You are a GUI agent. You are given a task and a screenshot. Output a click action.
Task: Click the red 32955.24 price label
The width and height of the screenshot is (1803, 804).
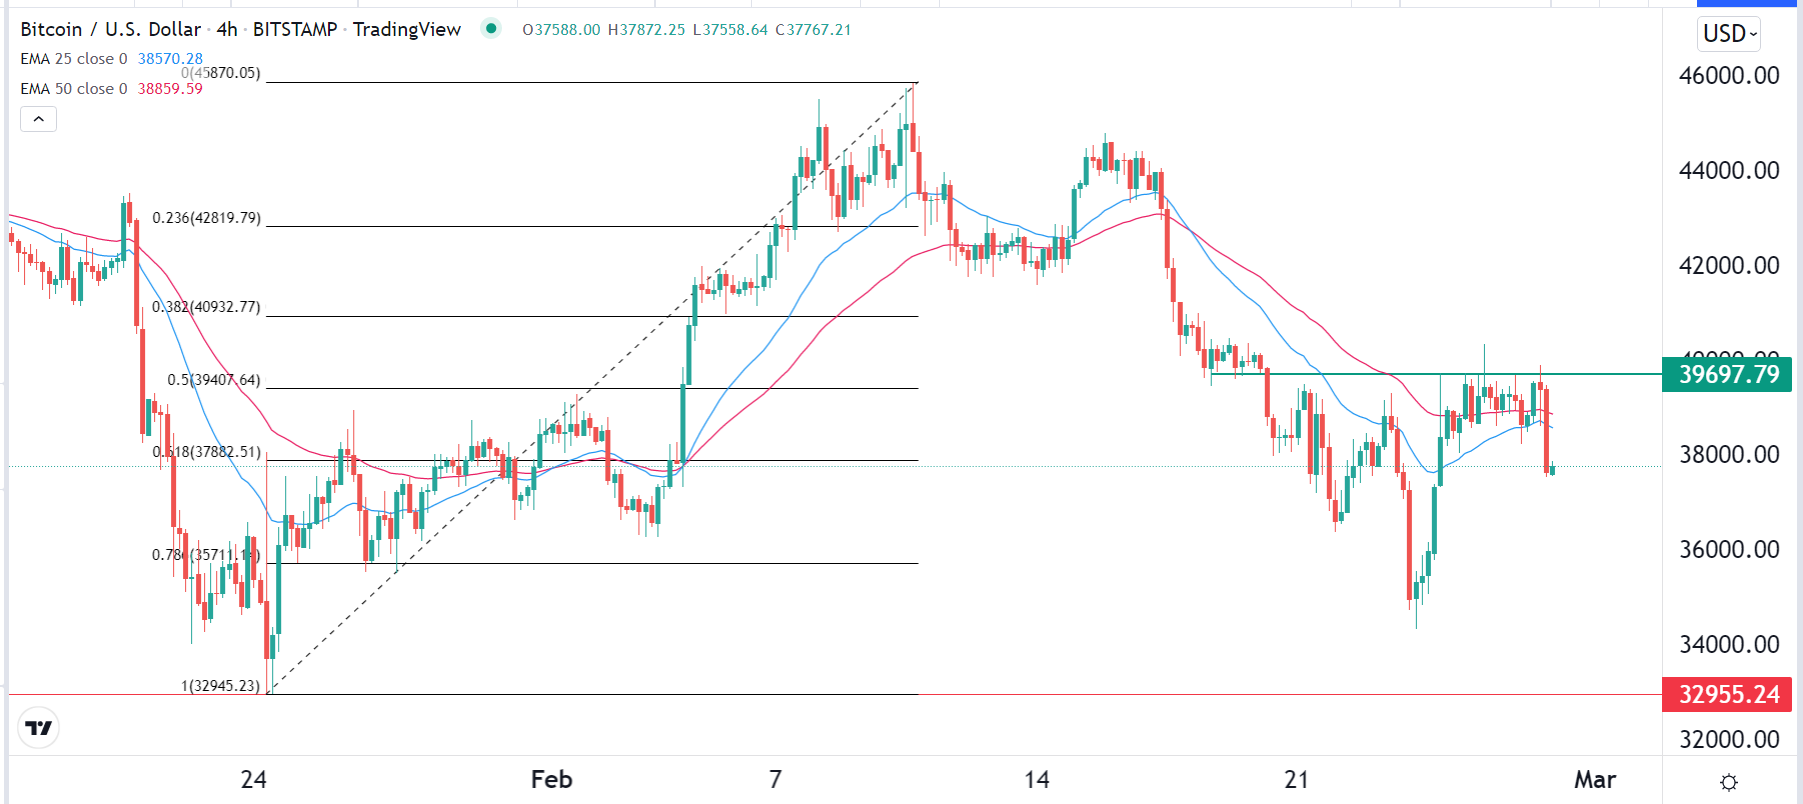tap(1727, 694)
